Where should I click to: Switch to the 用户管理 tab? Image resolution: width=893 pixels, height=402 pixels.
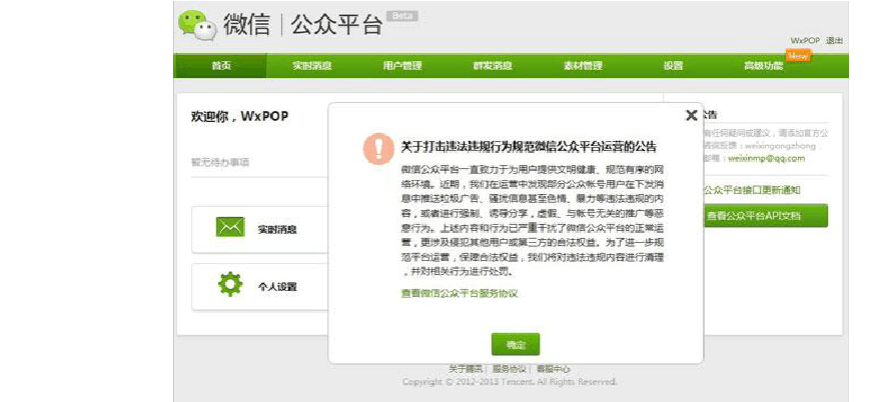[x=402, y=66]
